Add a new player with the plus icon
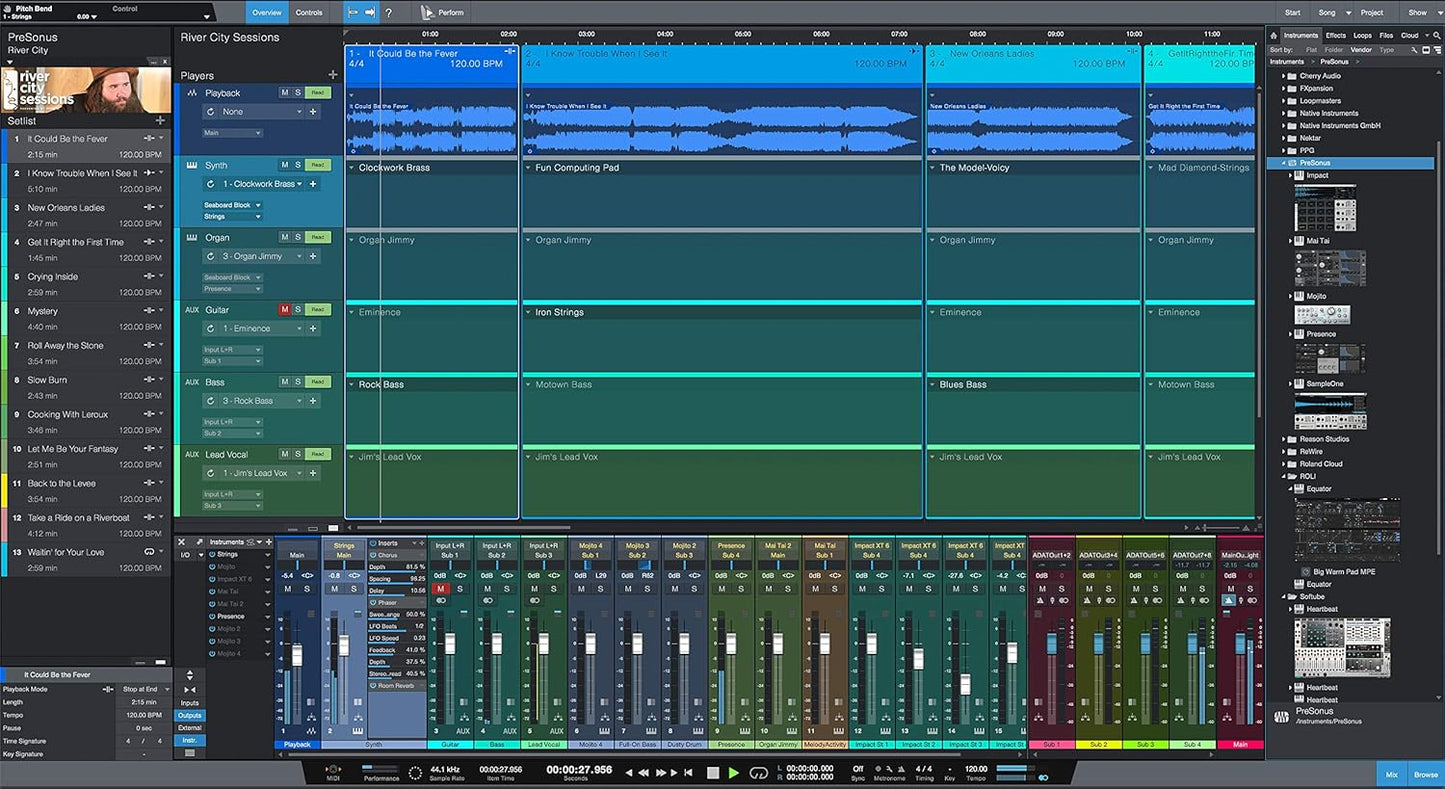 click(x=333, y=74)
